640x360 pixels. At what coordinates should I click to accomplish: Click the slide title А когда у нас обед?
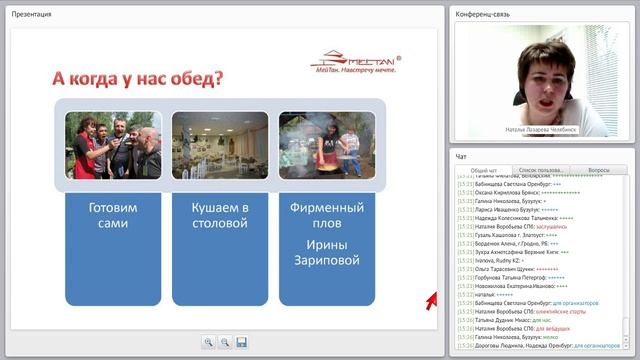(138, 79)
